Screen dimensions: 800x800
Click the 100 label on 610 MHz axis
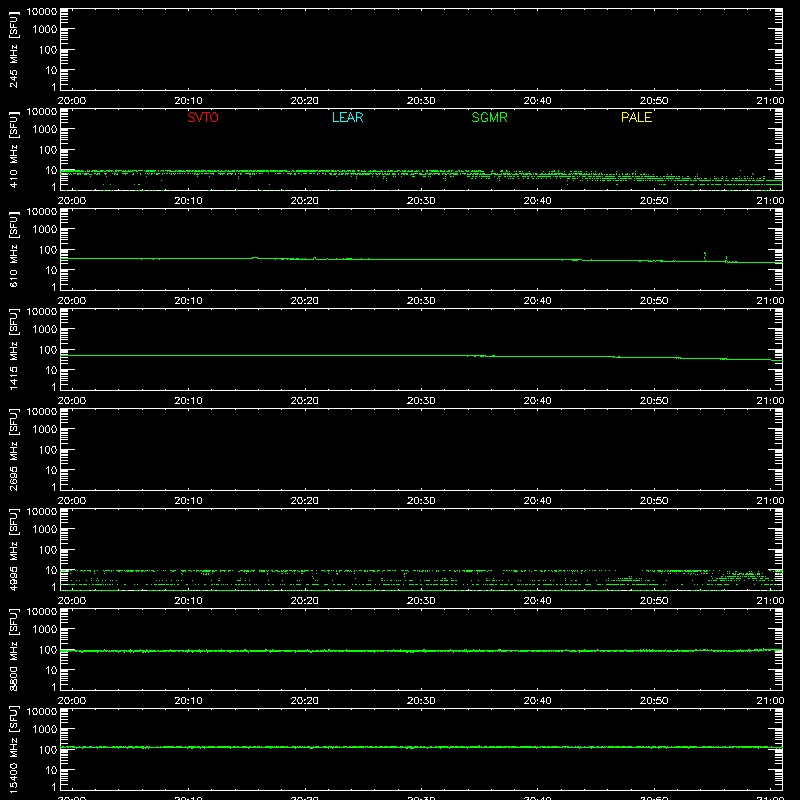click(48, 250)
